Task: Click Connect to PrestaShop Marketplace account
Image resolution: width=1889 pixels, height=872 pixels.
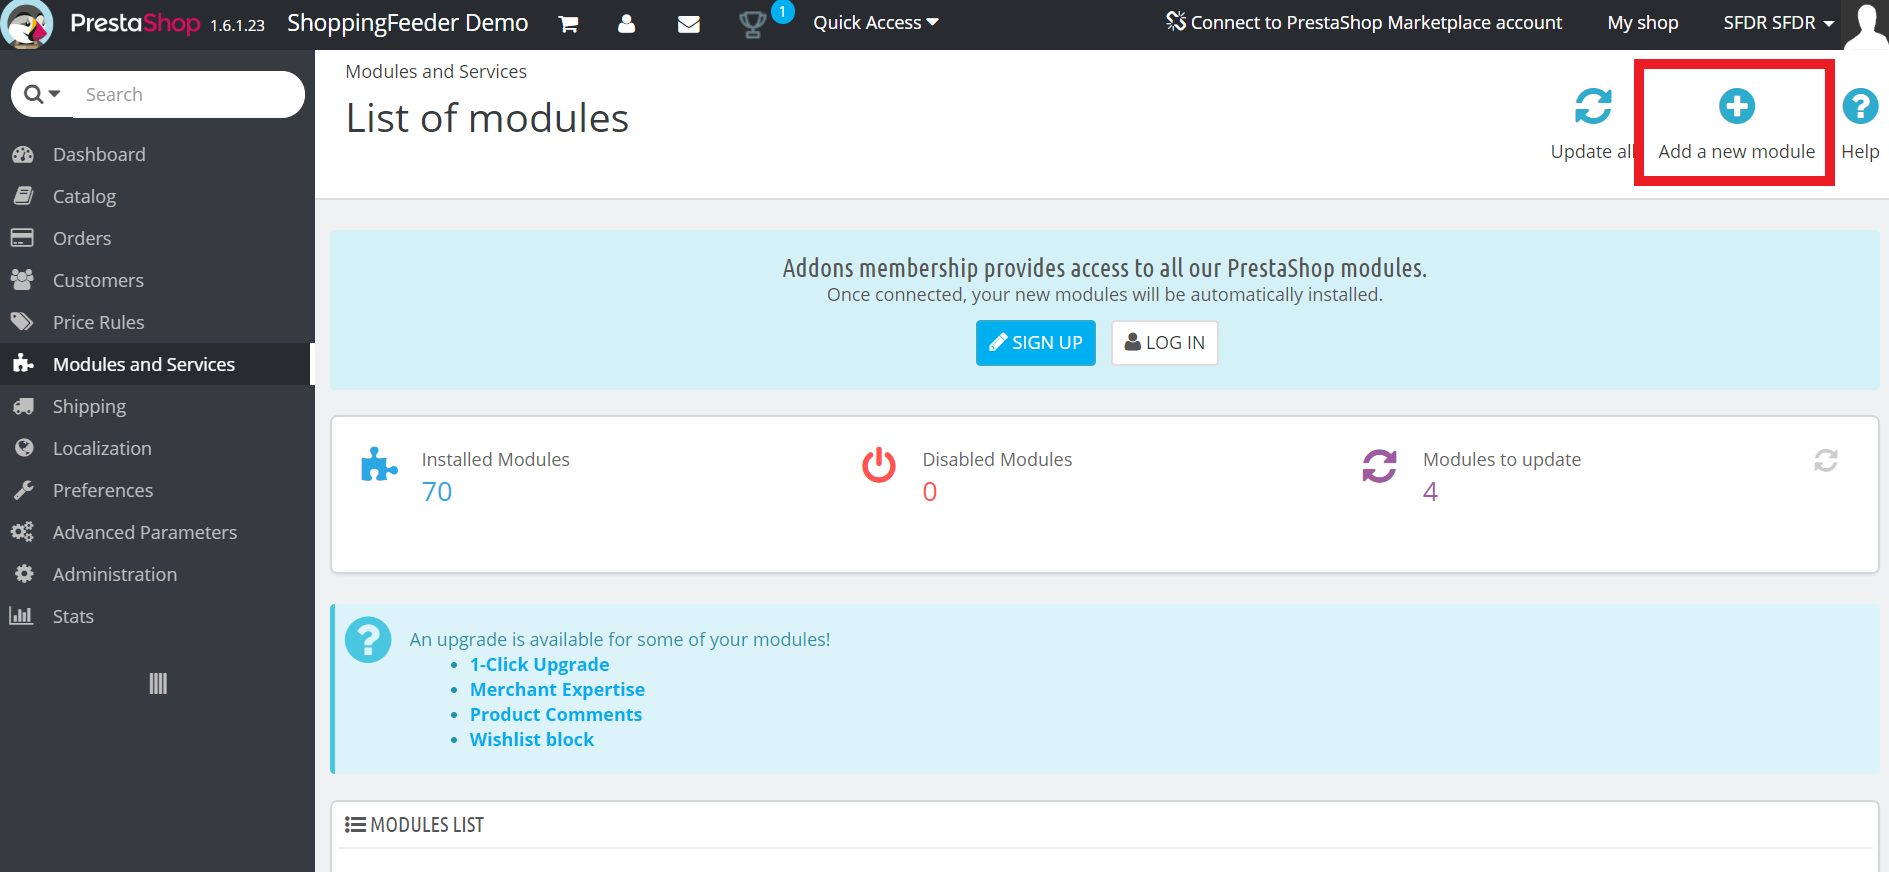Action: [x=1364, y=22]
